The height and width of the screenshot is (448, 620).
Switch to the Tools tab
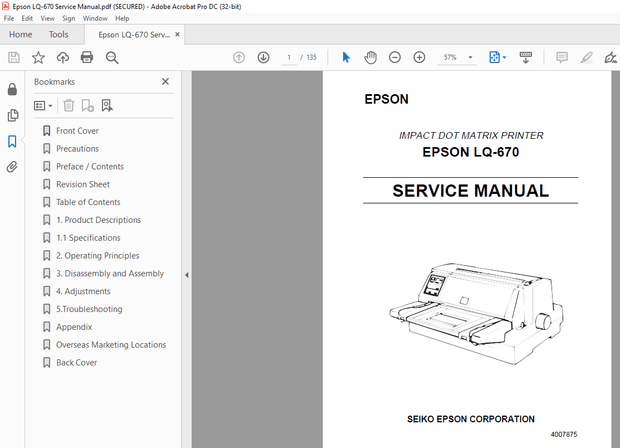59,35
